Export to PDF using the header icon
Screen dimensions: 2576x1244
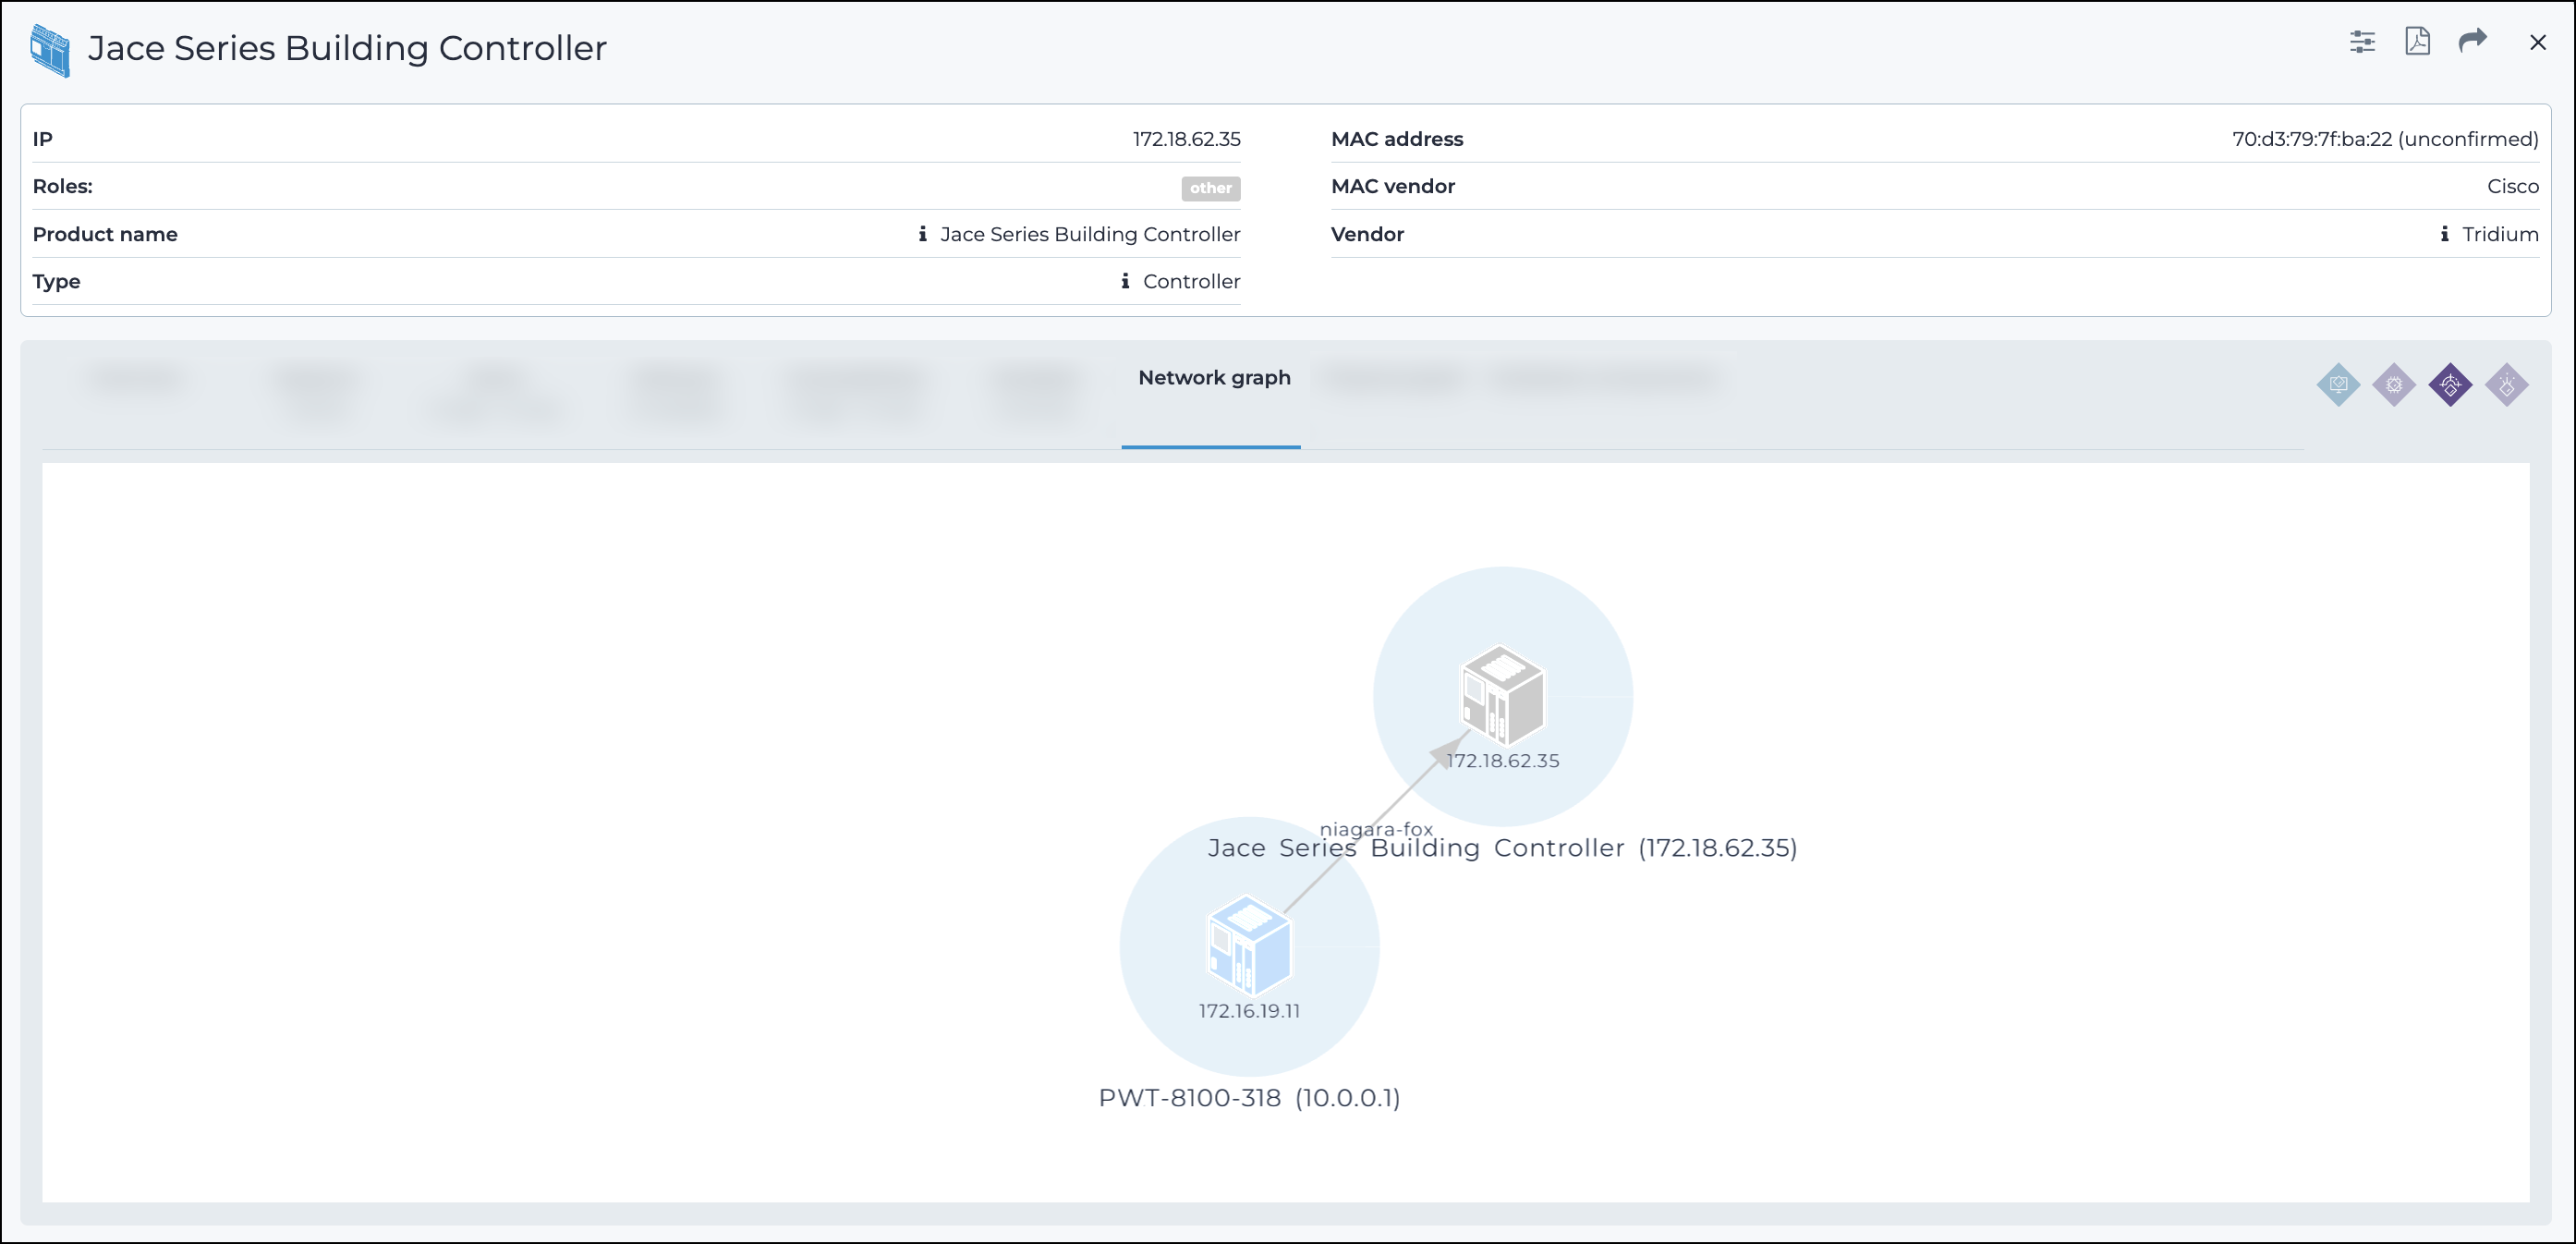[2417, 42]
